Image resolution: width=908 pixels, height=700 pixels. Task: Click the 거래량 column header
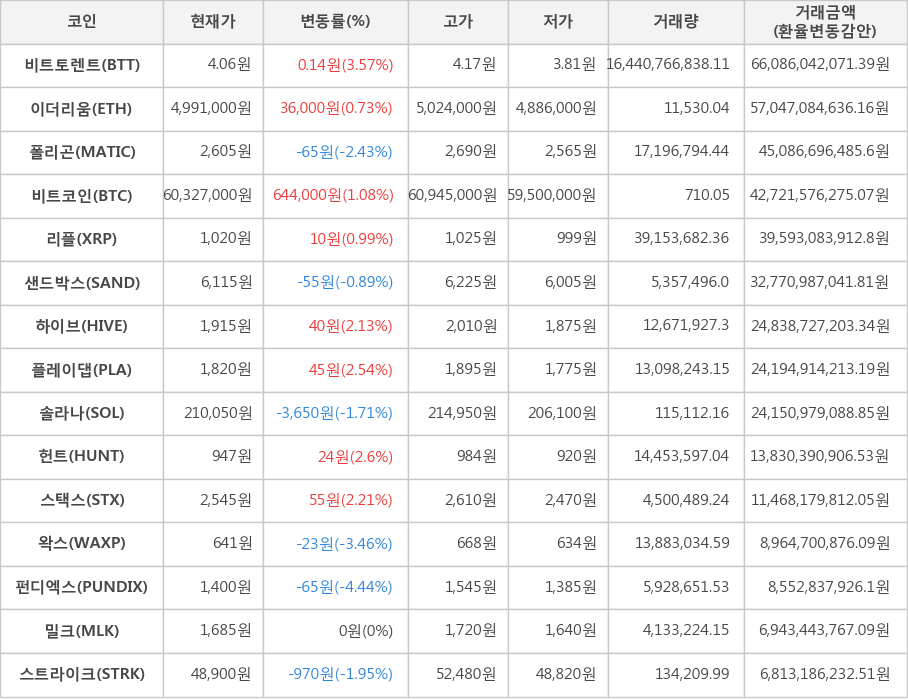(676, 22)
